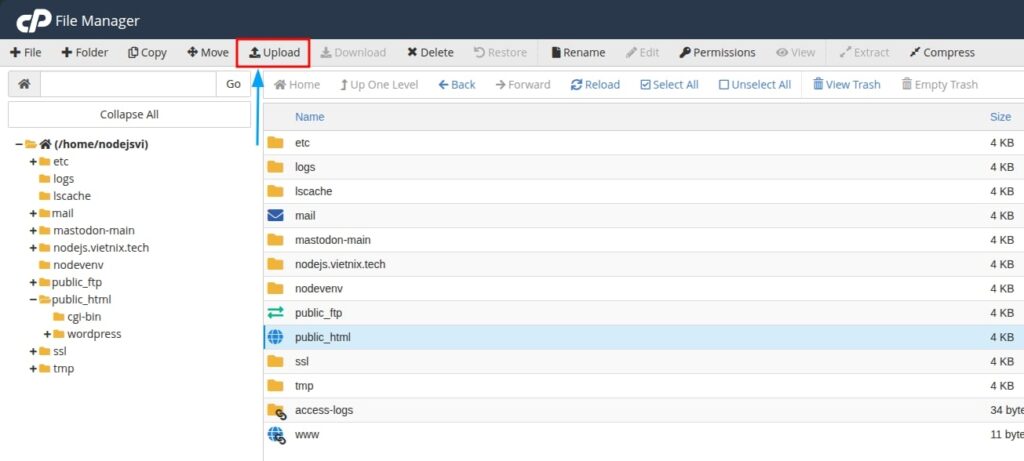Image resolution: width=1024 pixels, height=461 pixels.
Task: Click the Download toolbar button
Action: click(353, 53)
